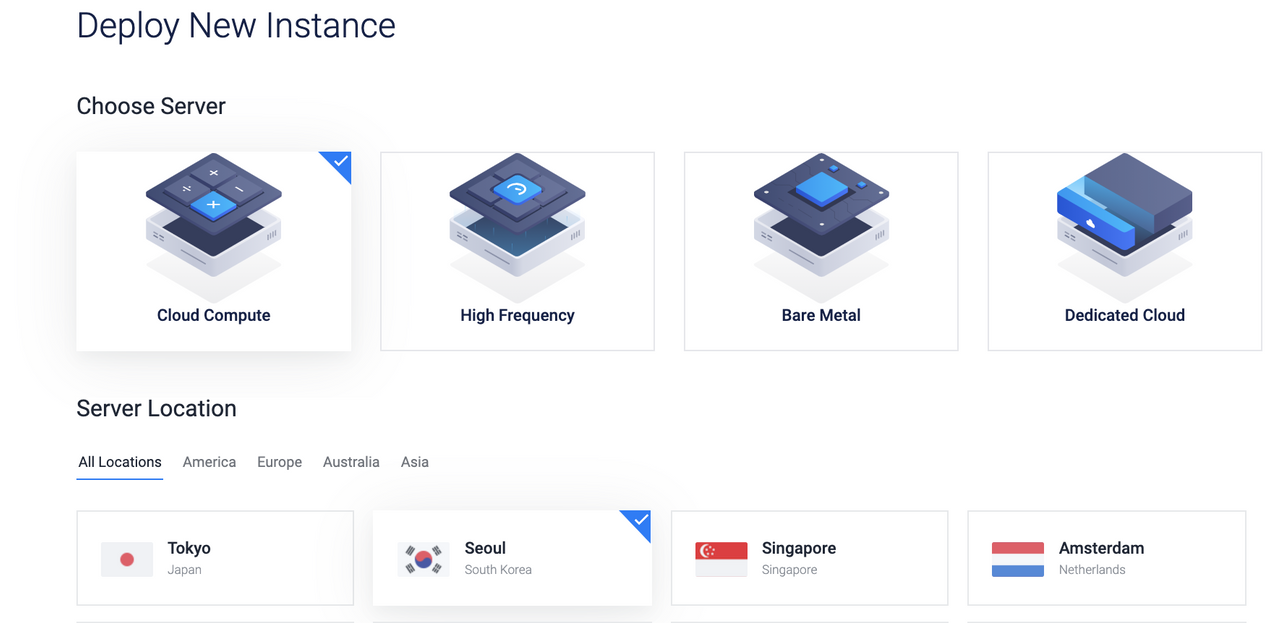This screenshot has height=623, width=1280.
Task: Choose the Tokyo location name
Action: [x=189, y=548]
